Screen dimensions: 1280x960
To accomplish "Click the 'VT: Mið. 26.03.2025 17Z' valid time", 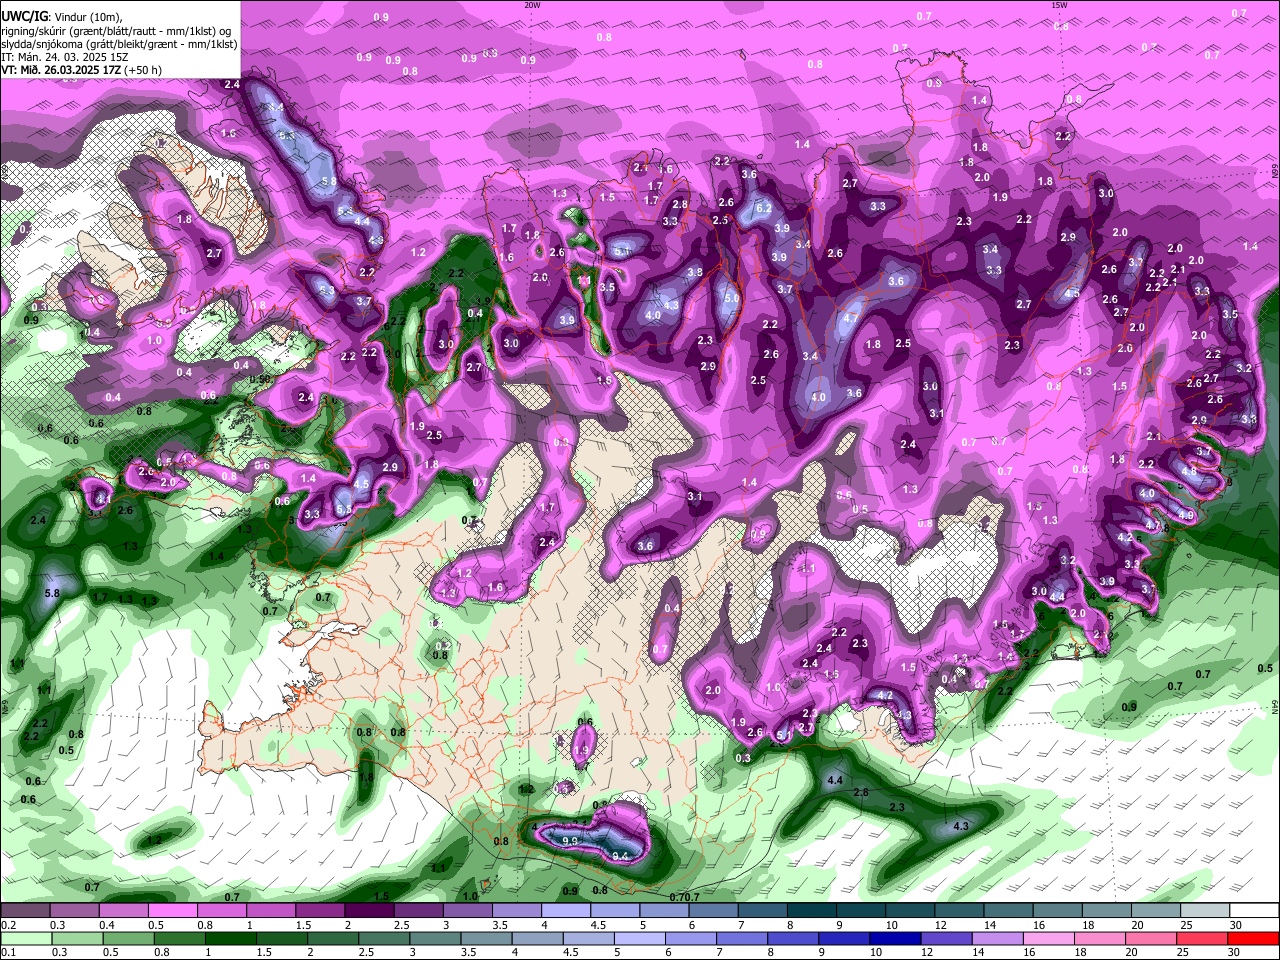I will (61, 70).
